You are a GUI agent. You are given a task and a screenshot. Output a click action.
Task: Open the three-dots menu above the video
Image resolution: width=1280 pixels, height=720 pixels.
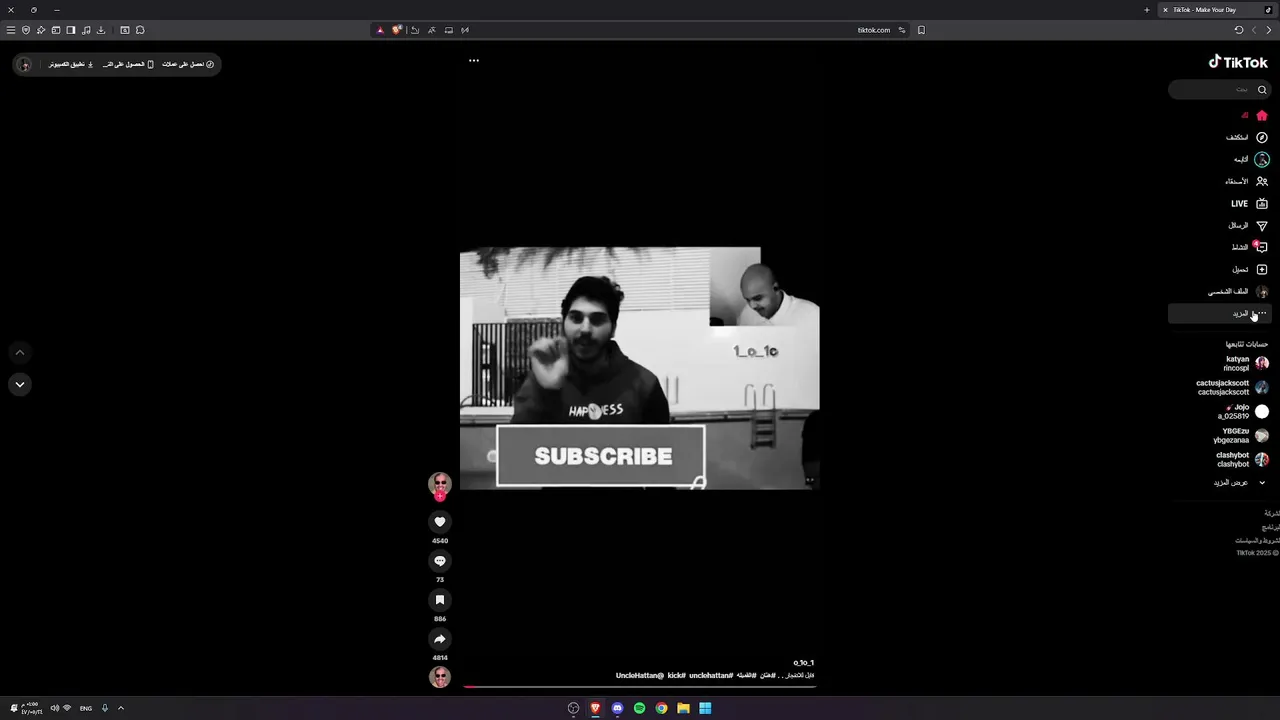click(474, 60)
